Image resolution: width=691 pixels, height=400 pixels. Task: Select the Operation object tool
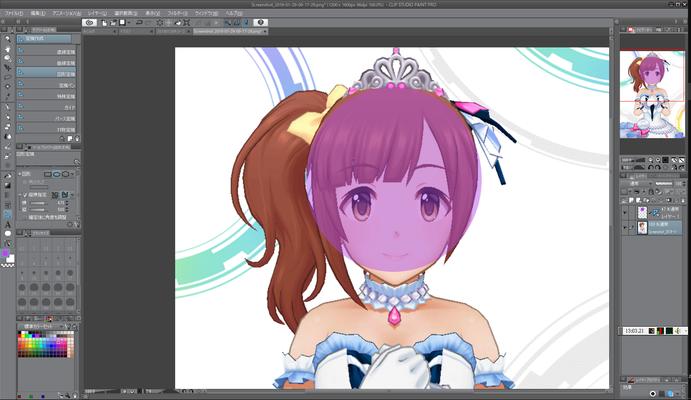coord(7,58)
